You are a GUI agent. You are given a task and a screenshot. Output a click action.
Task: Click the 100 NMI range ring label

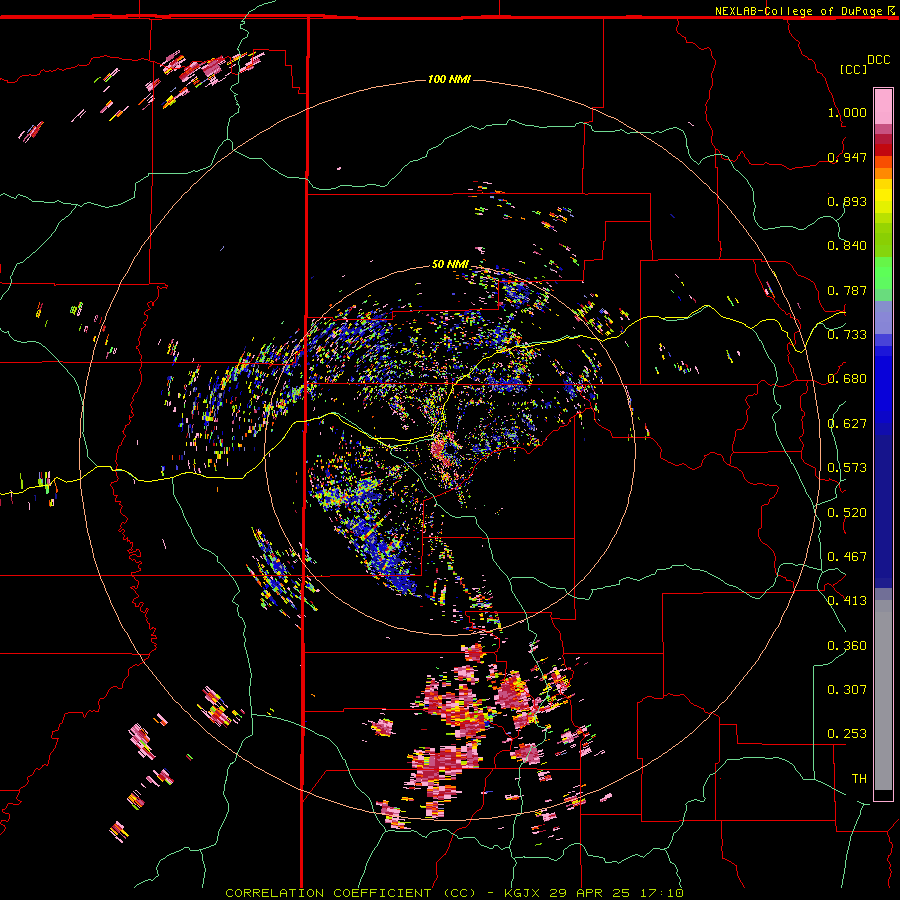(449, 79)
